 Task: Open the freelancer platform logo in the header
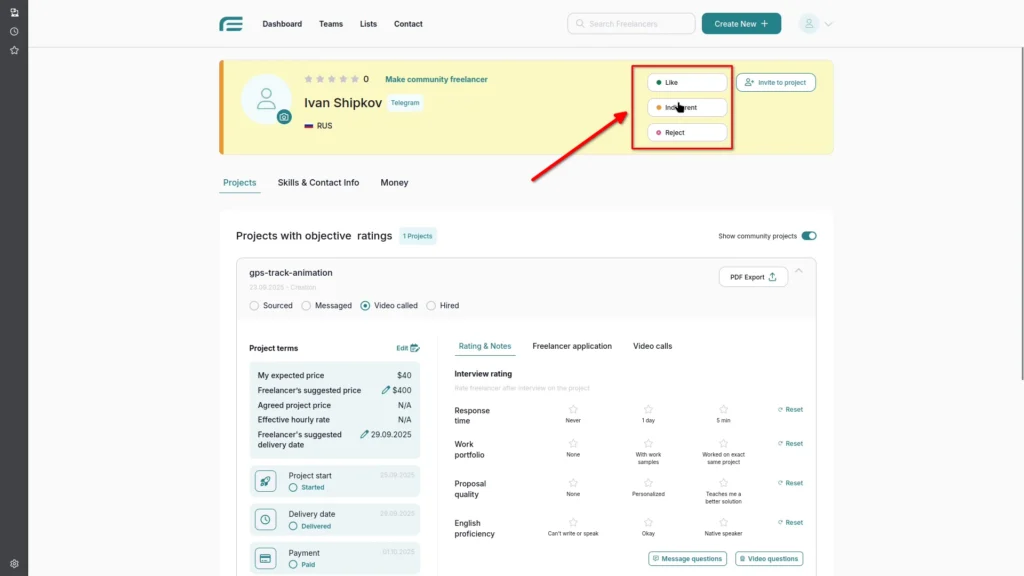231,23
